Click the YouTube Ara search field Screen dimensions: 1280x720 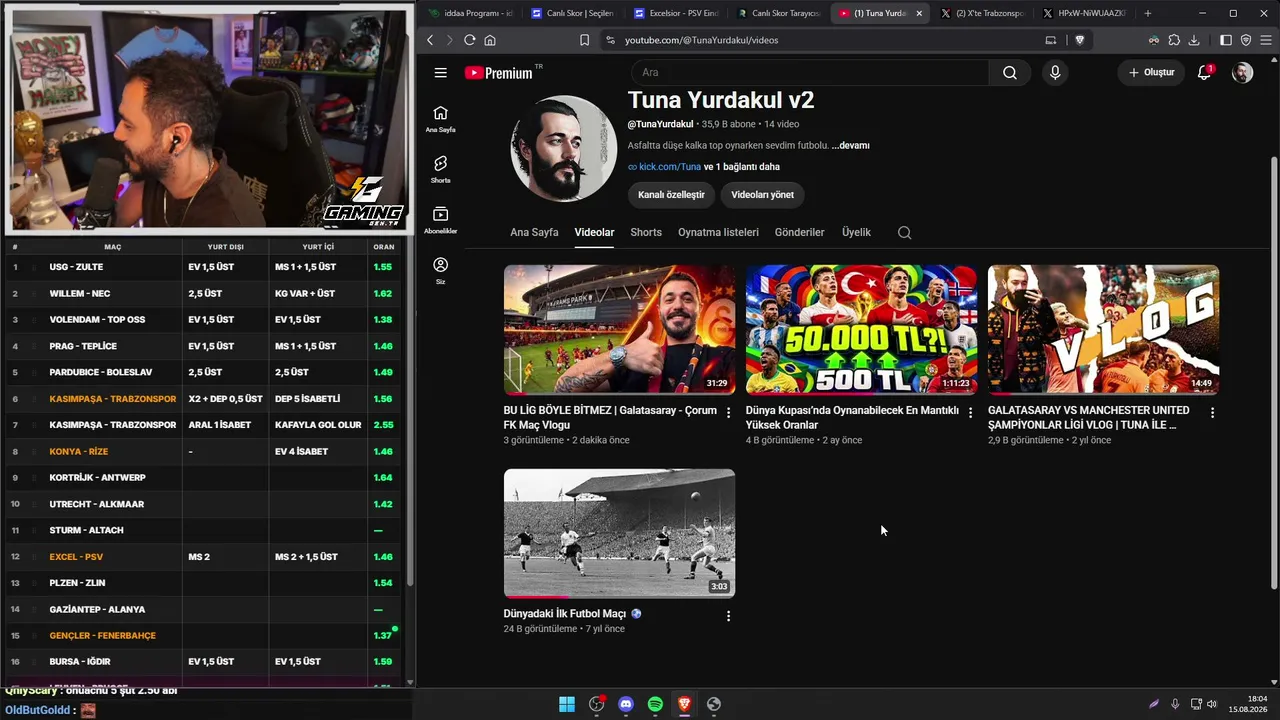point(810,72)
